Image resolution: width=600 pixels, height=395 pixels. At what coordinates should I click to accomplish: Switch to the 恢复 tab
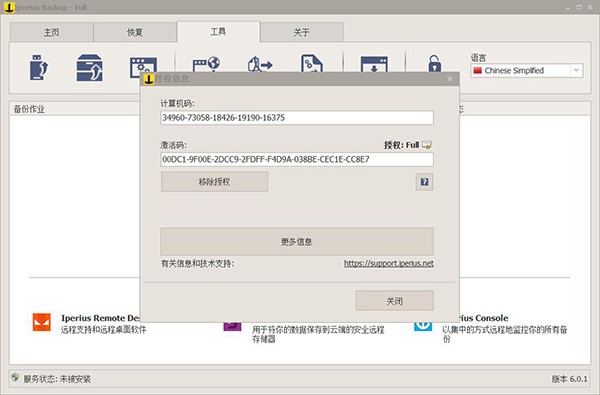(135, 32)
